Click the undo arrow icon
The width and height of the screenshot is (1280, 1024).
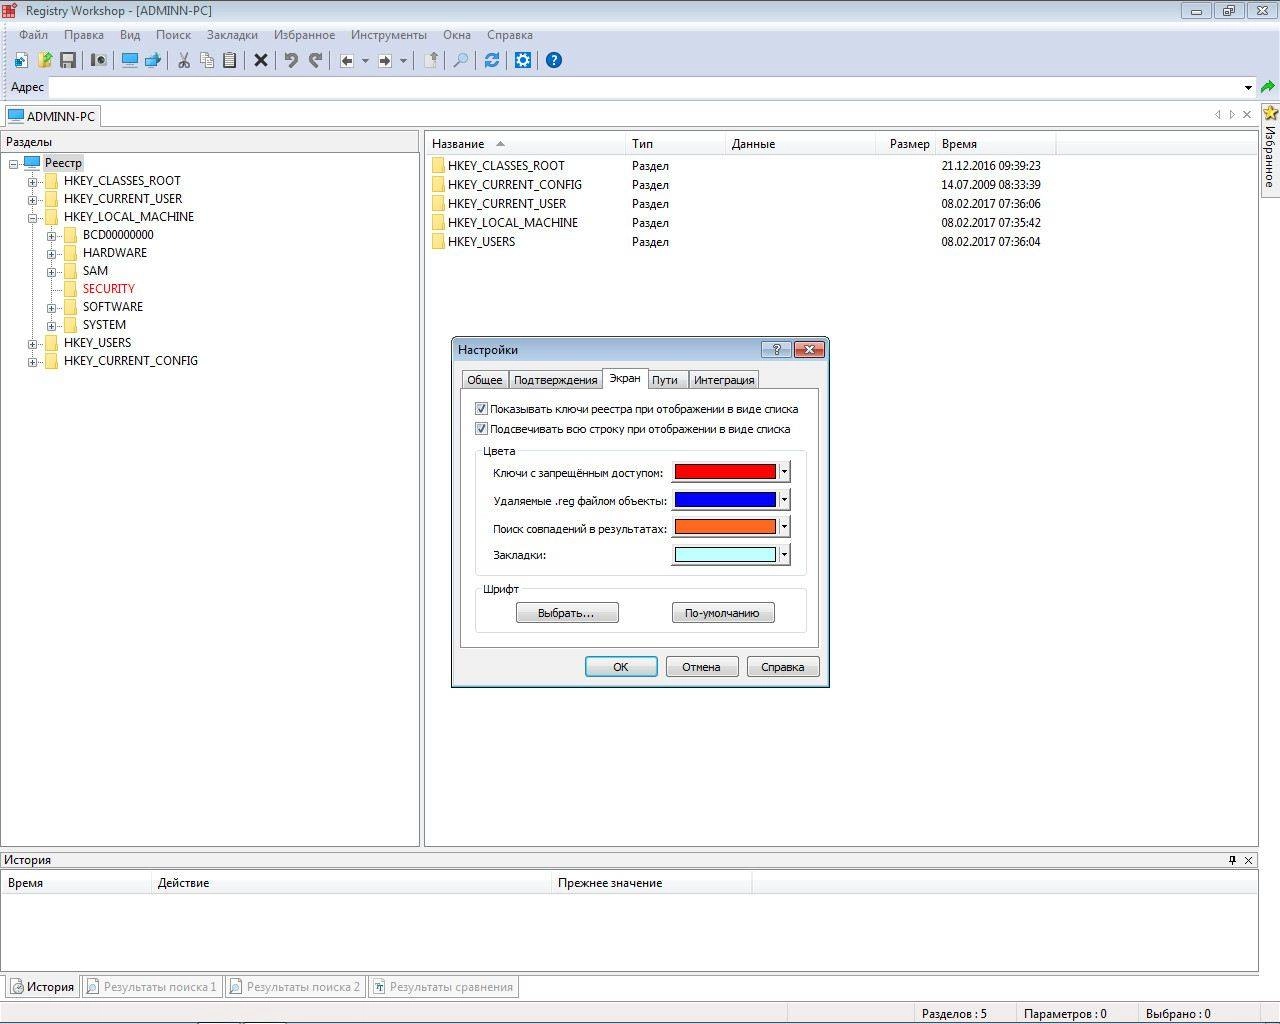[x=291, y=60]
